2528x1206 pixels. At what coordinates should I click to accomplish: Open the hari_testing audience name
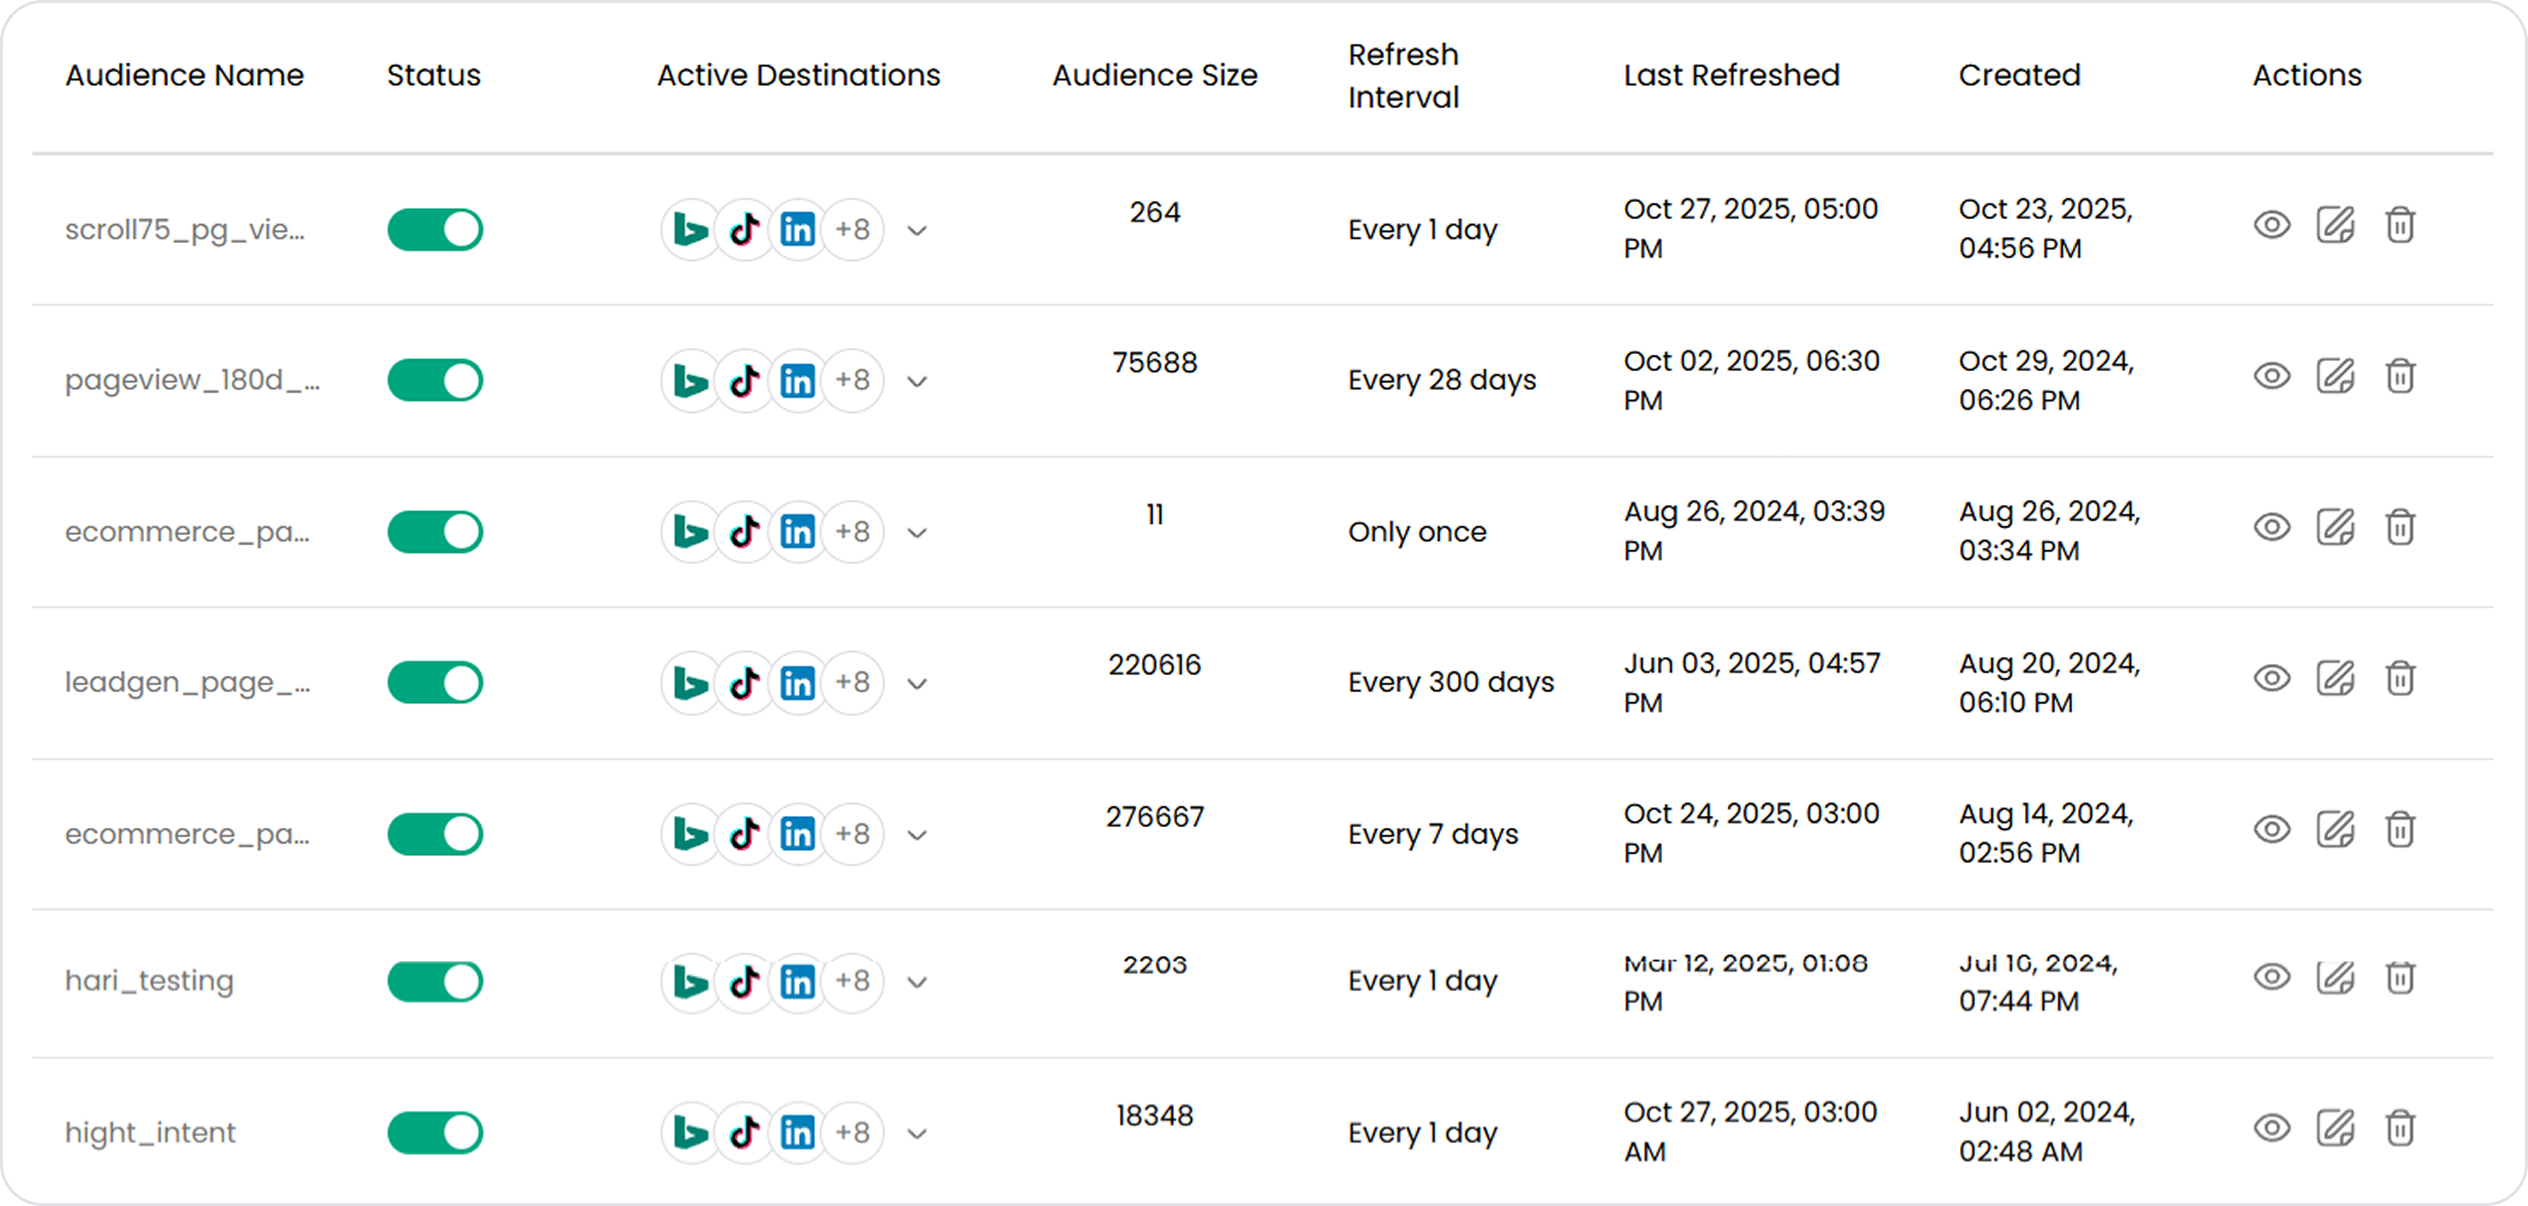point(149,981)
